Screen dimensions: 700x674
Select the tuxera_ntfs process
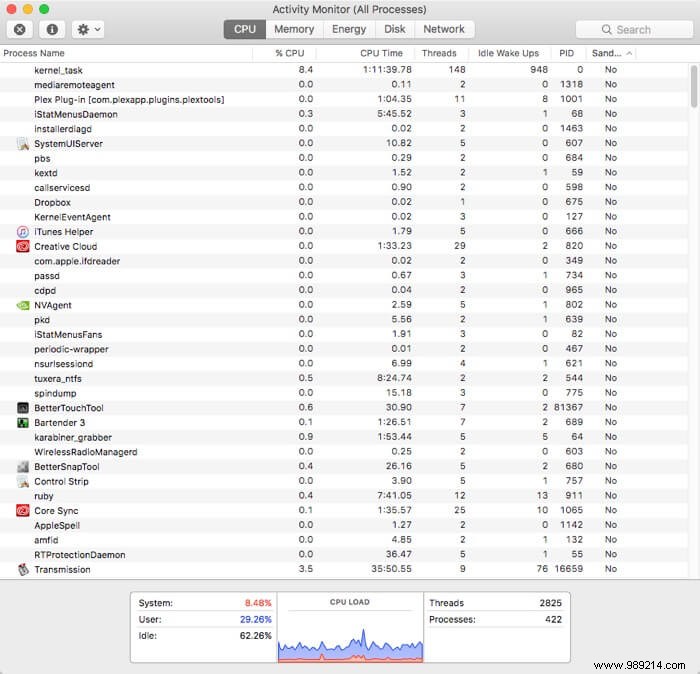click(344, 379)
